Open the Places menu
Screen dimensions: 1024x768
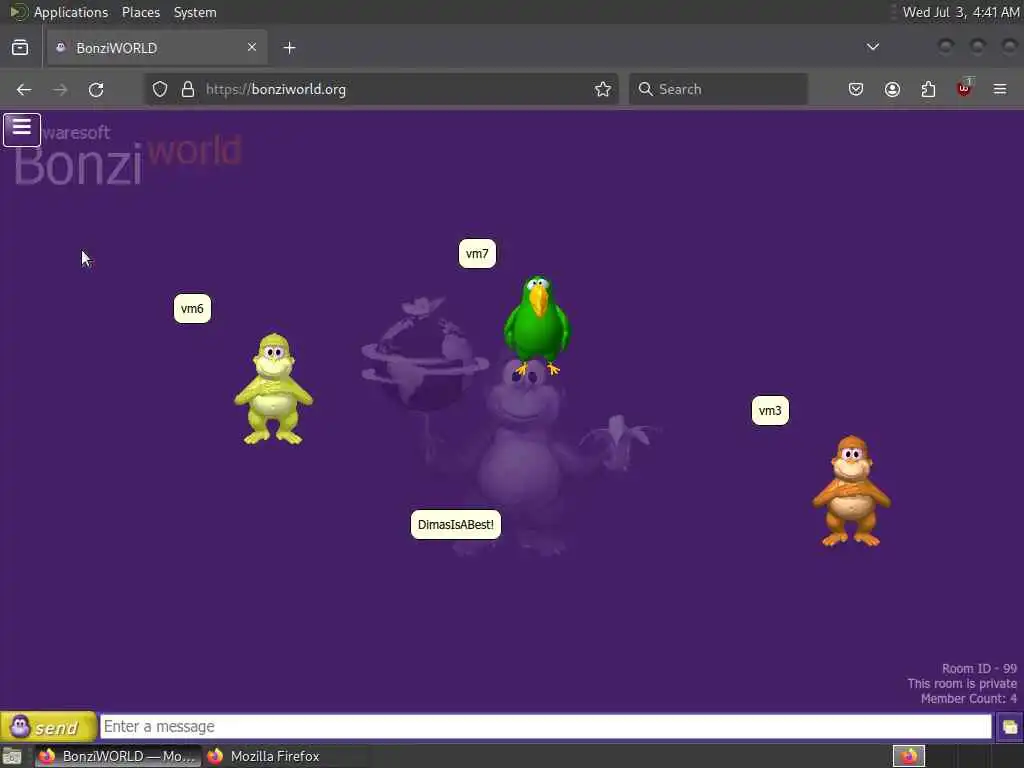click(x=141, y=12)
